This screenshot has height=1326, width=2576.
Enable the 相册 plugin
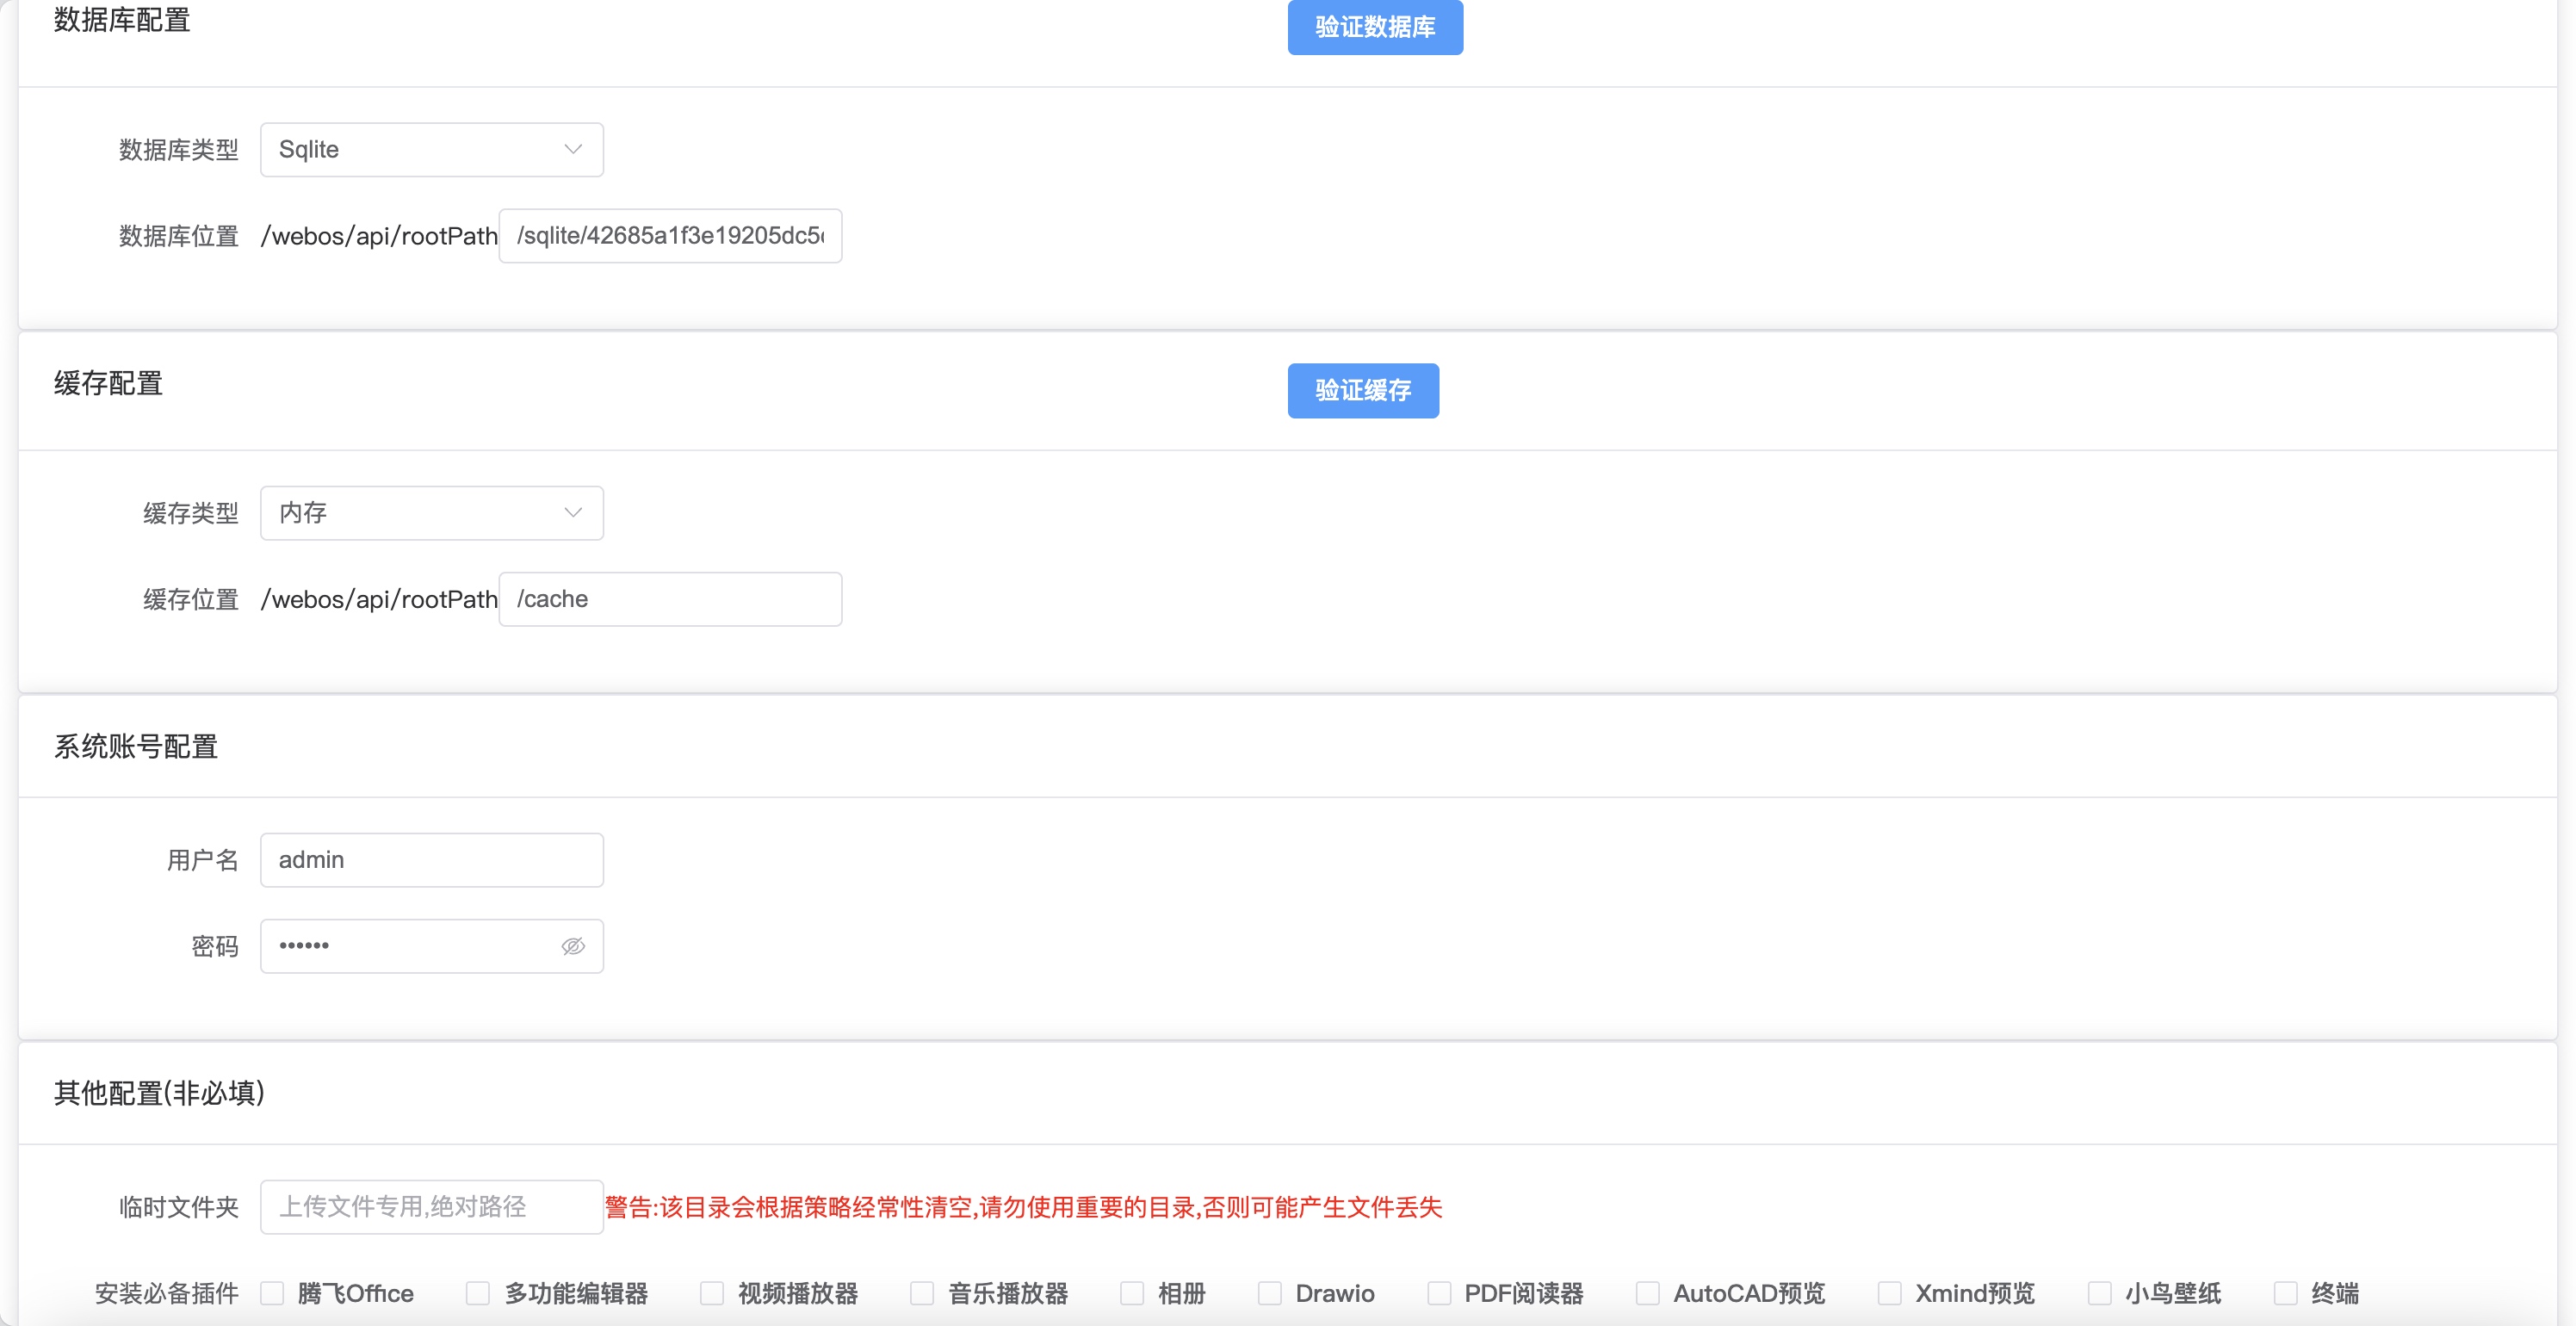[1131, 1293]
